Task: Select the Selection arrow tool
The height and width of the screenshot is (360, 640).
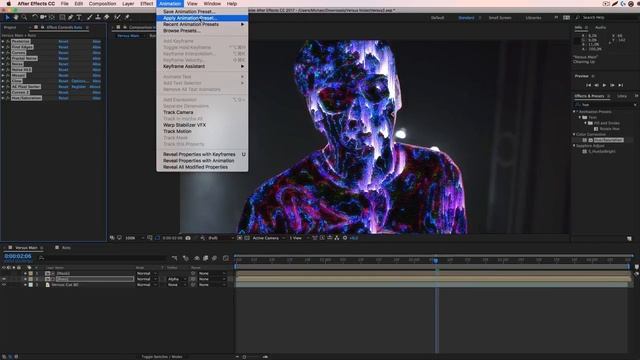Action: (x=7, y=17)
